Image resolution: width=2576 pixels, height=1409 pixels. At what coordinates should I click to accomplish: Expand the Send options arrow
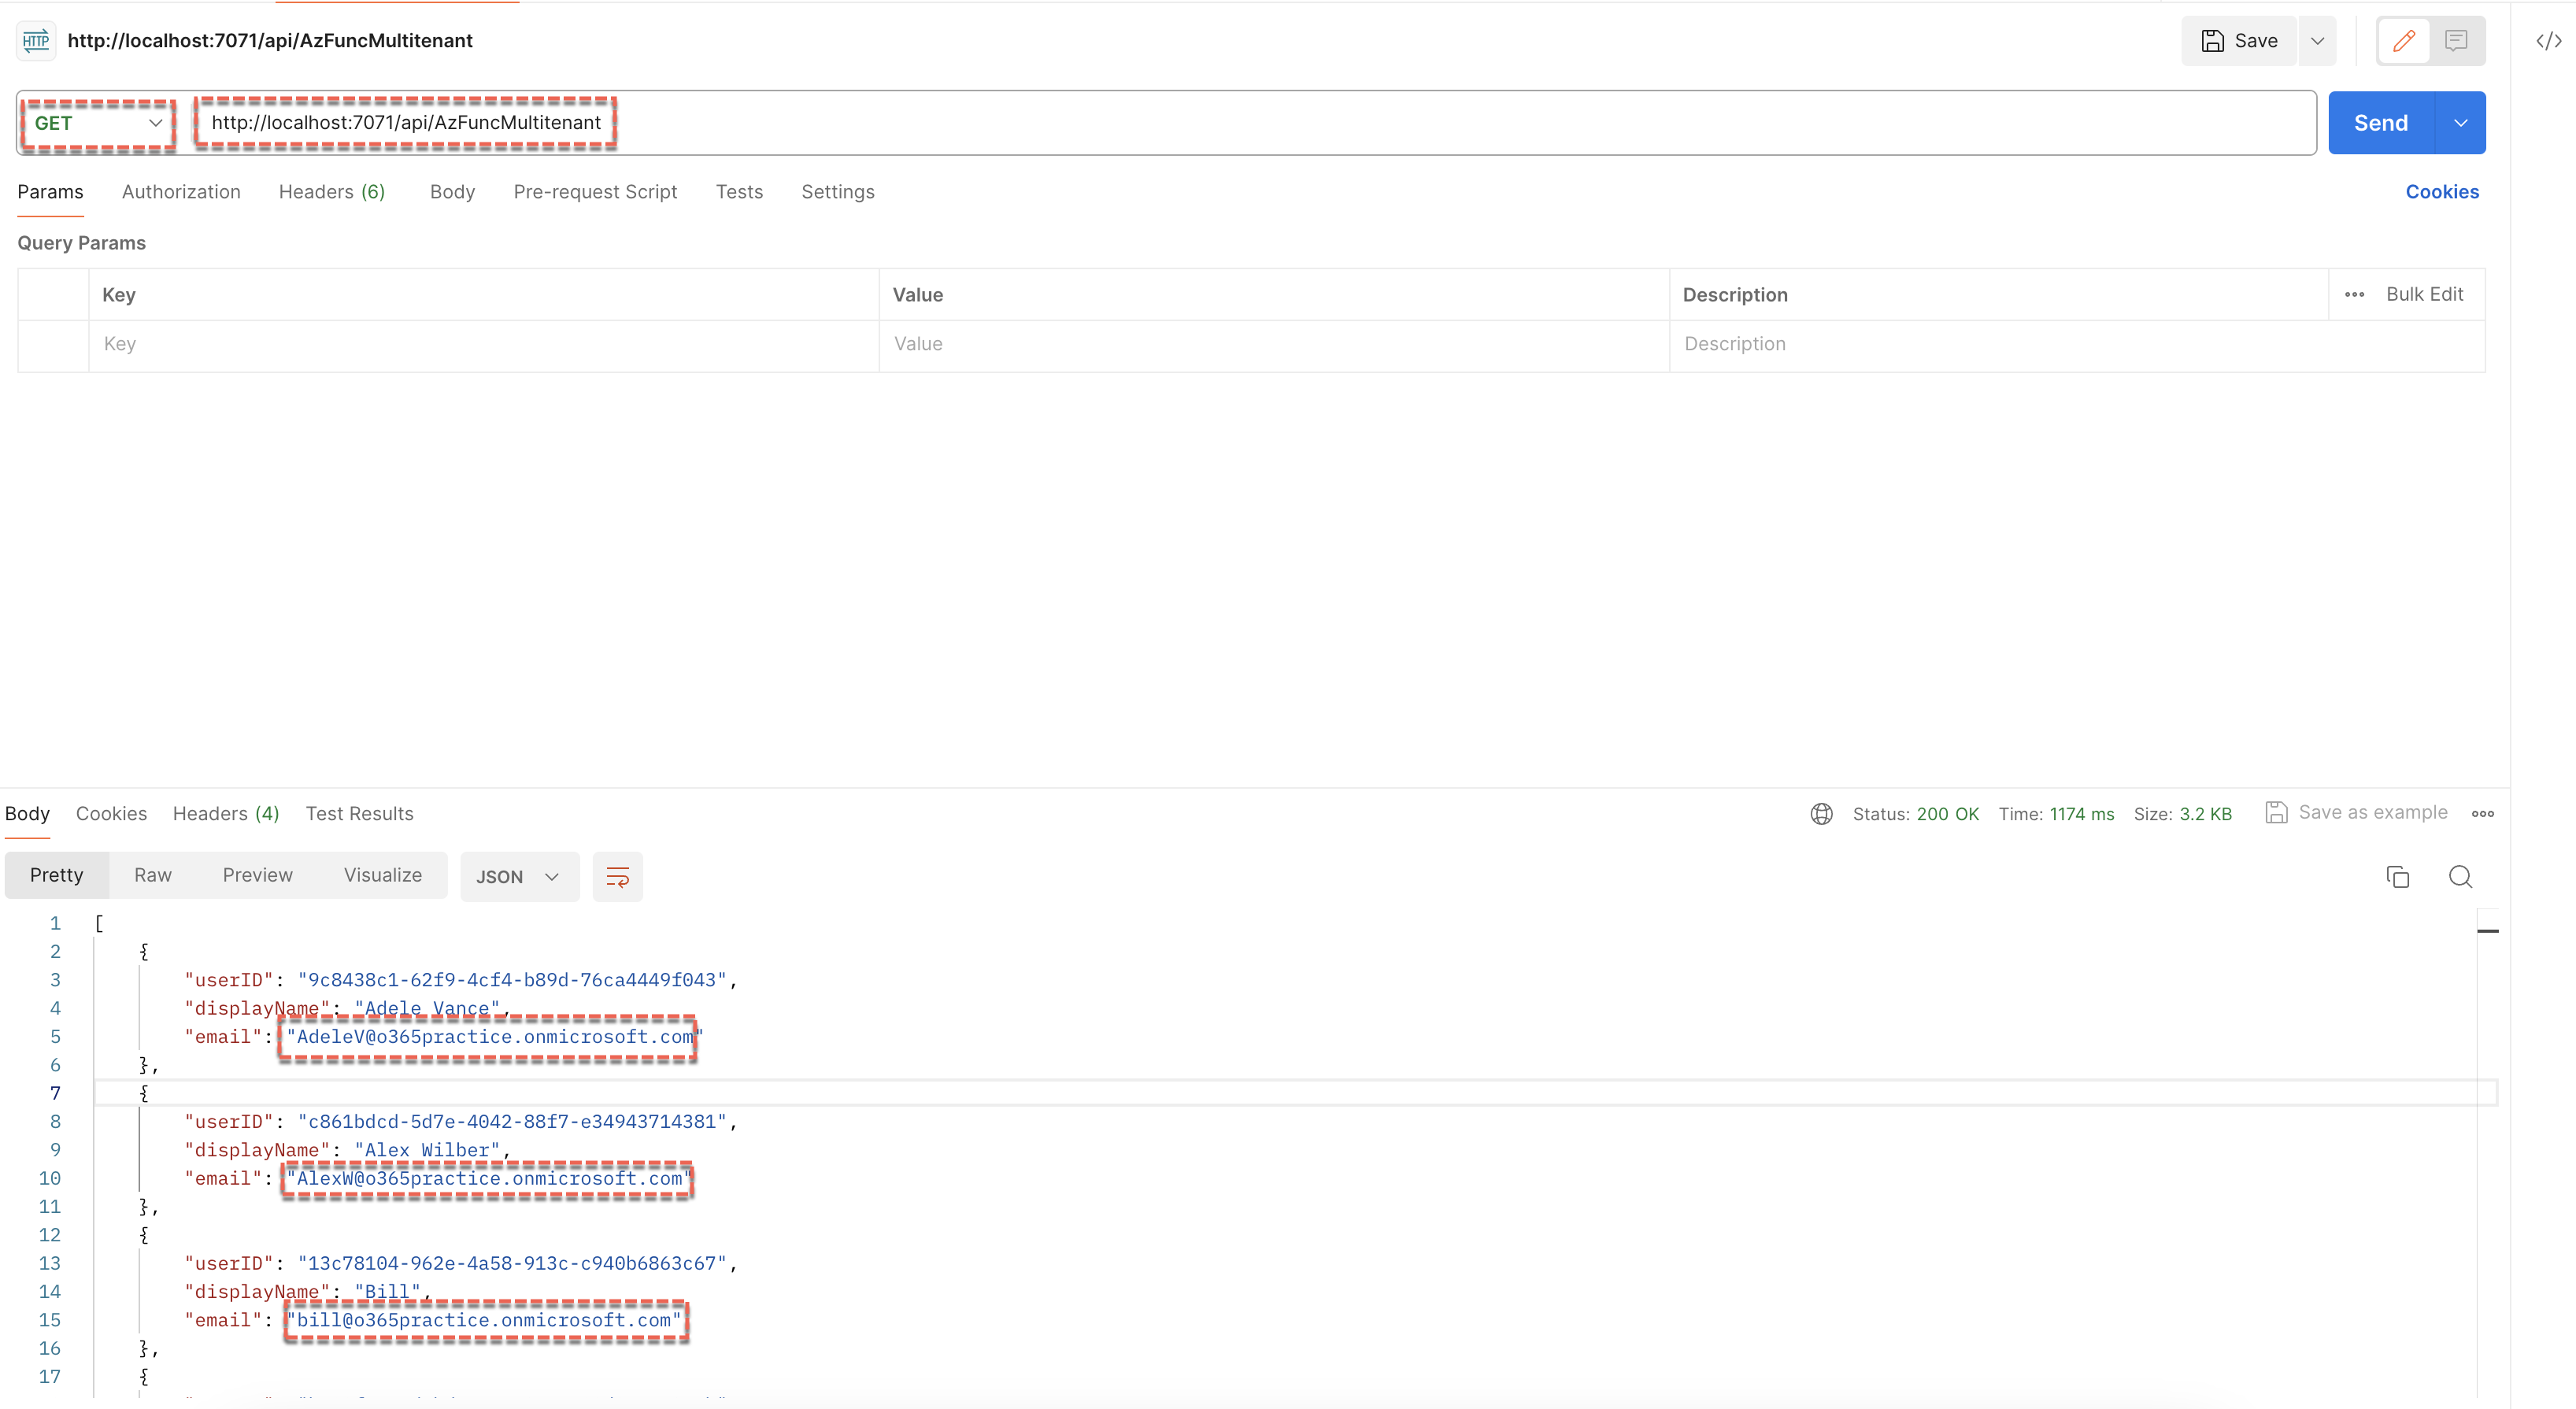[2461, 122]
